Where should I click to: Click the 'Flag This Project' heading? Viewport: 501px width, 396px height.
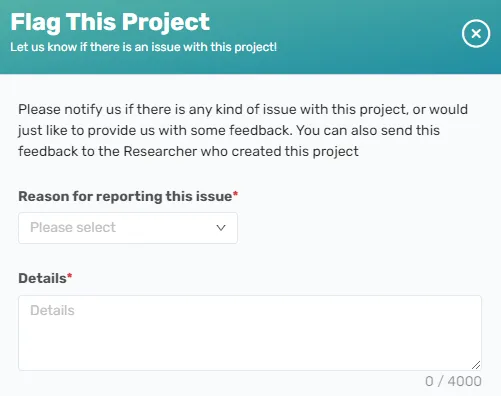click(110, 23)
